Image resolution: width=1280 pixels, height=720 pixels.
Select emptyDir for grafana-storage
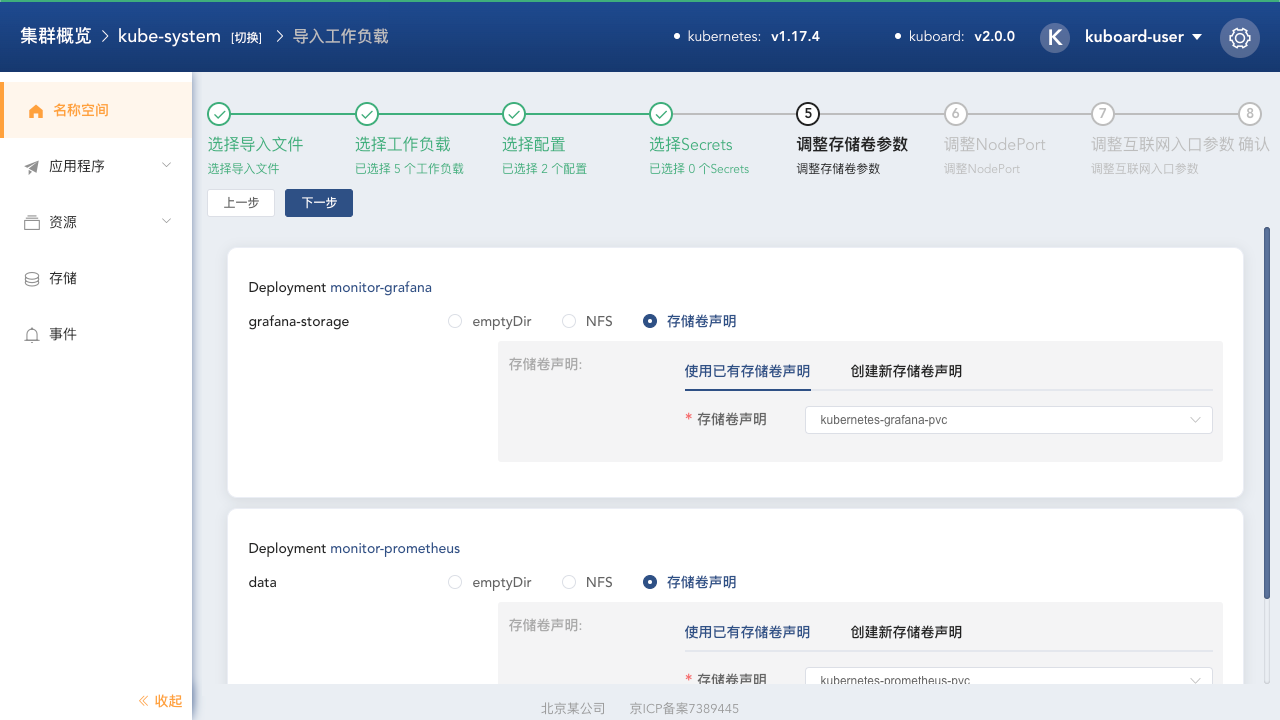coord(455,321)
